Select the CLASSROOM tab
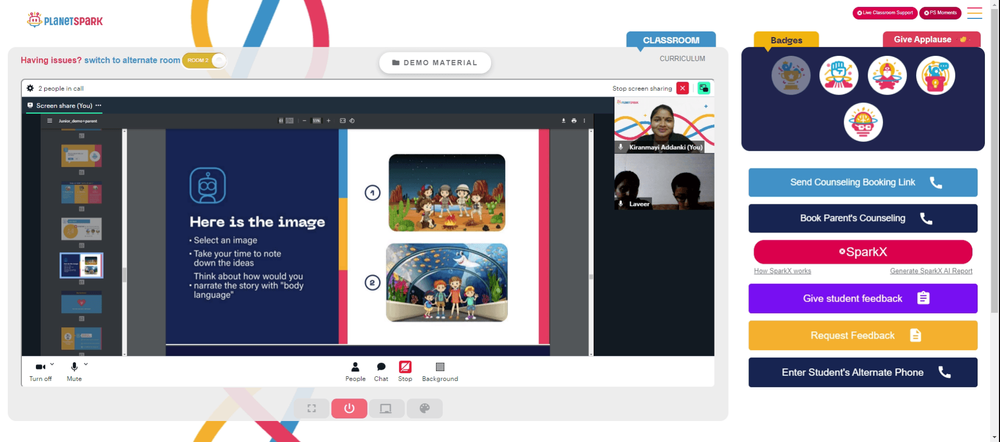 [671, 40]
